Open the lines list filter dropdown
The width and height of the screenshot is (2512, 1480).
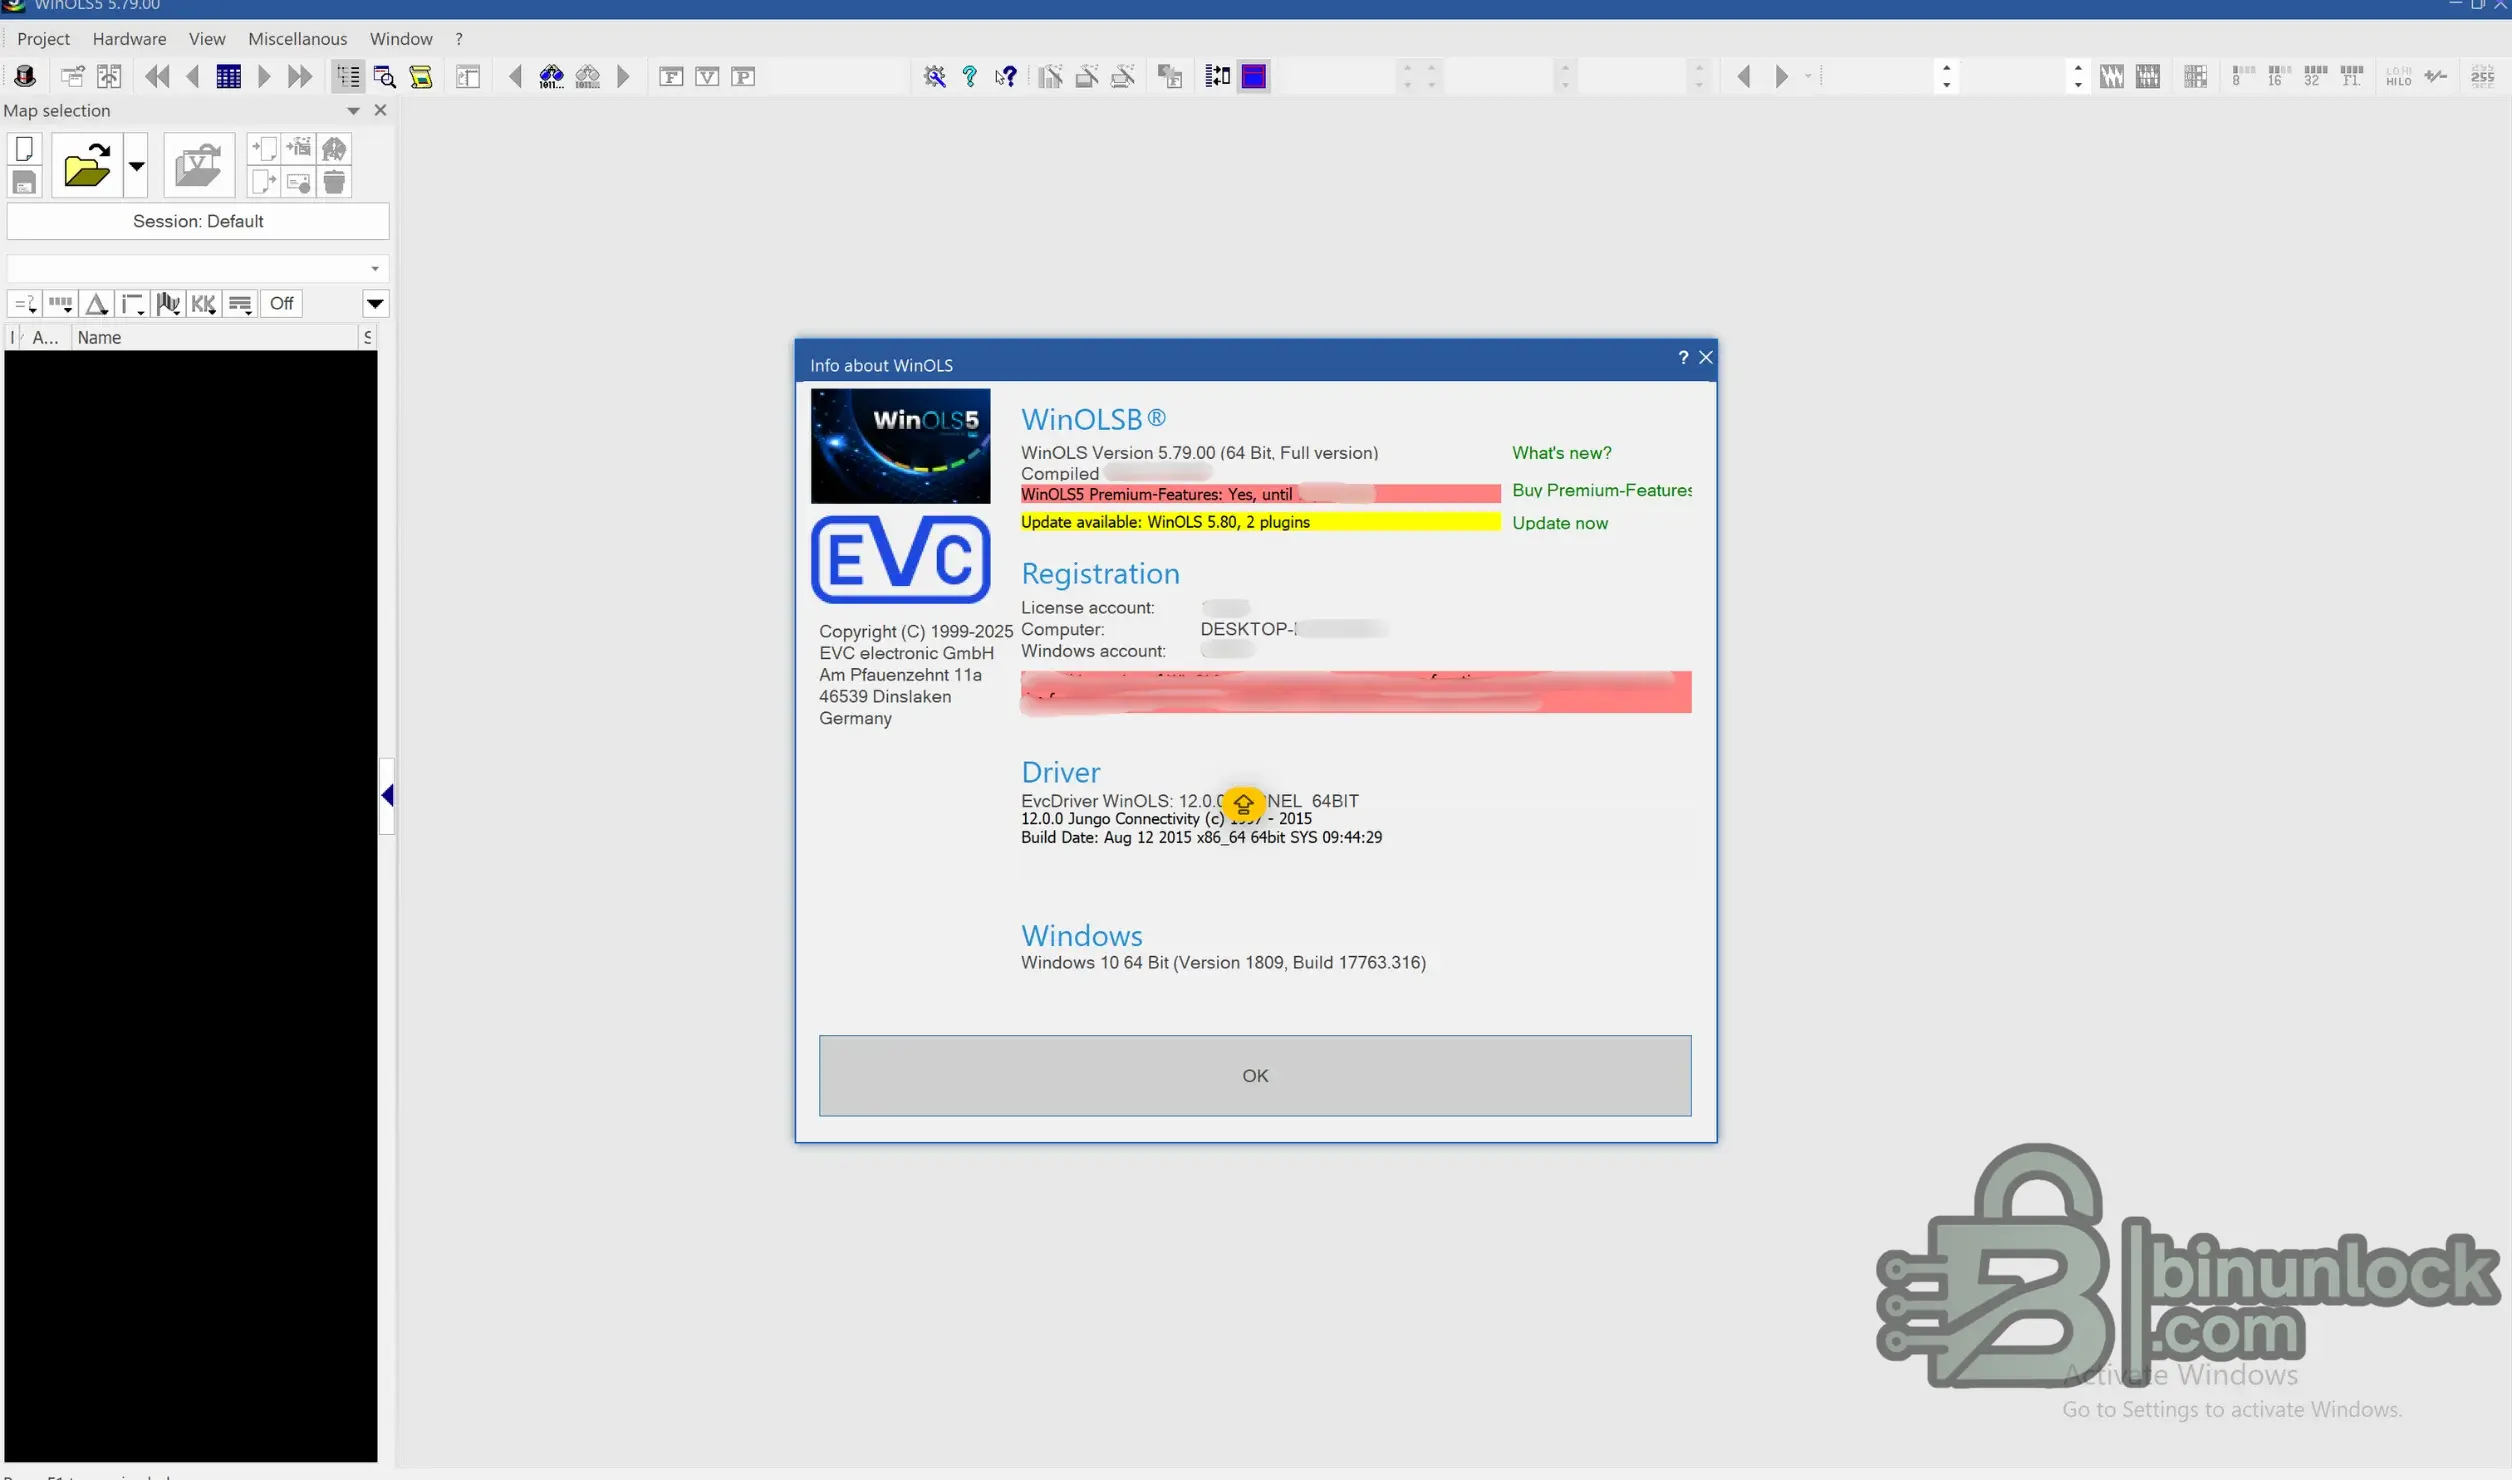(x=240, y=304)
